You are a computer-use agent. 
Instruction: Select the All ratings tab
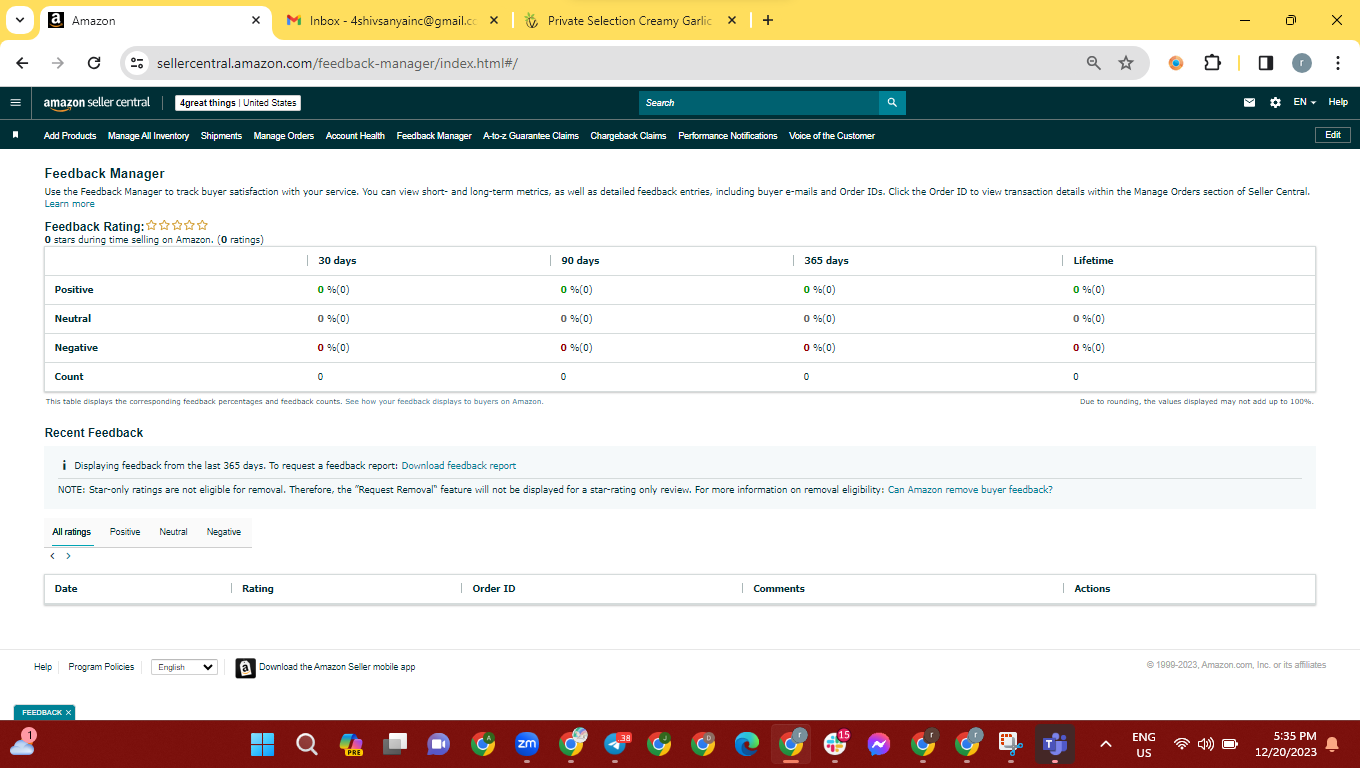pyautogui.click(x=72, y=532)
